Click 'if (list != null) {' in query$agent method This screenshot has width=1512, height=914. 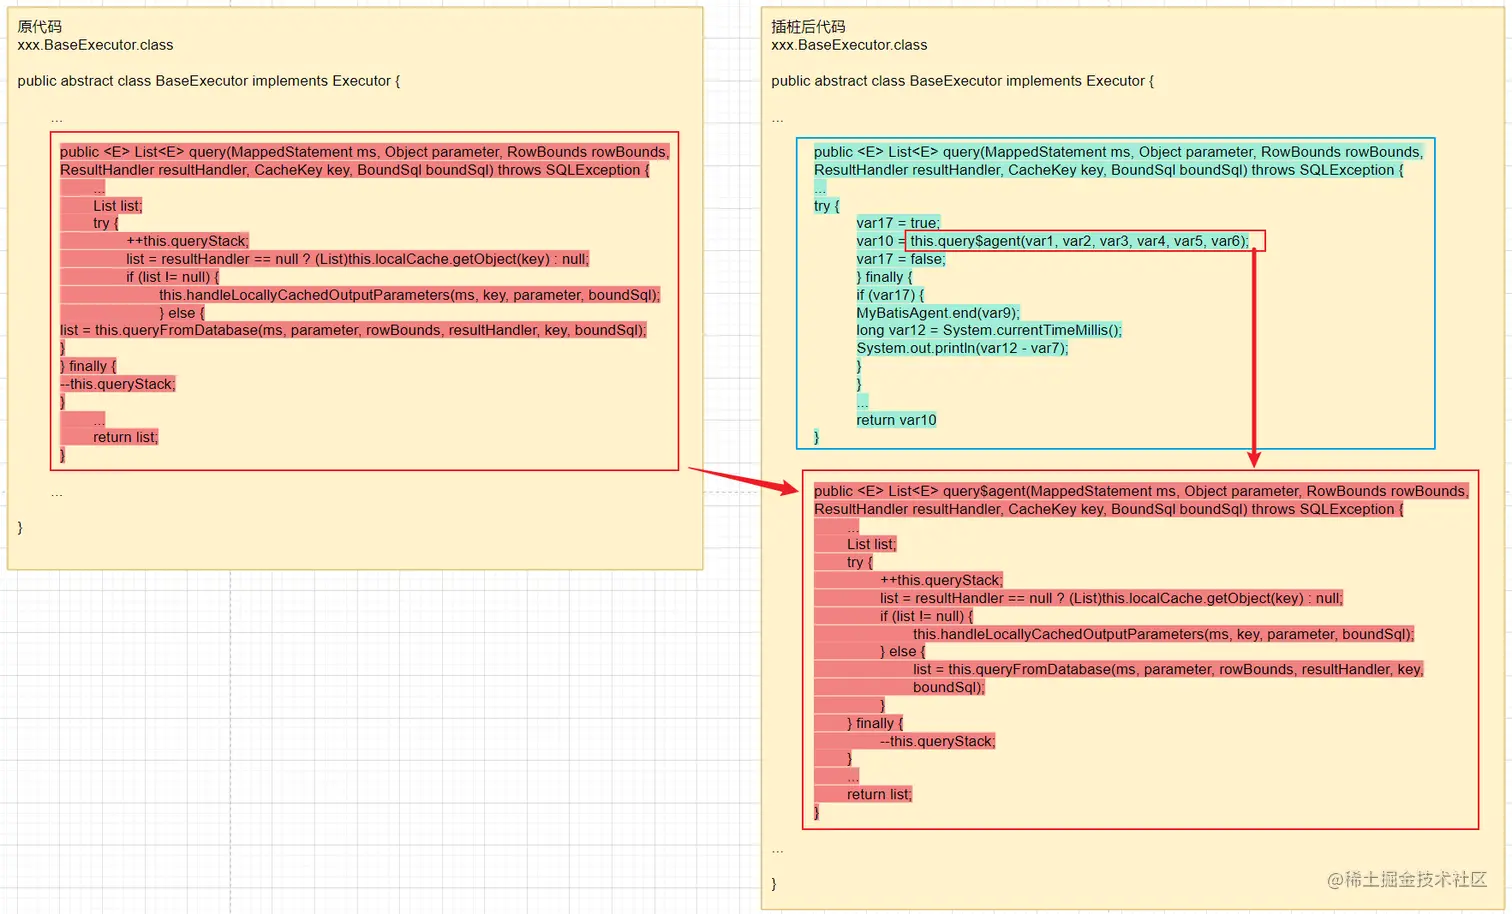(x=926, y=616)
